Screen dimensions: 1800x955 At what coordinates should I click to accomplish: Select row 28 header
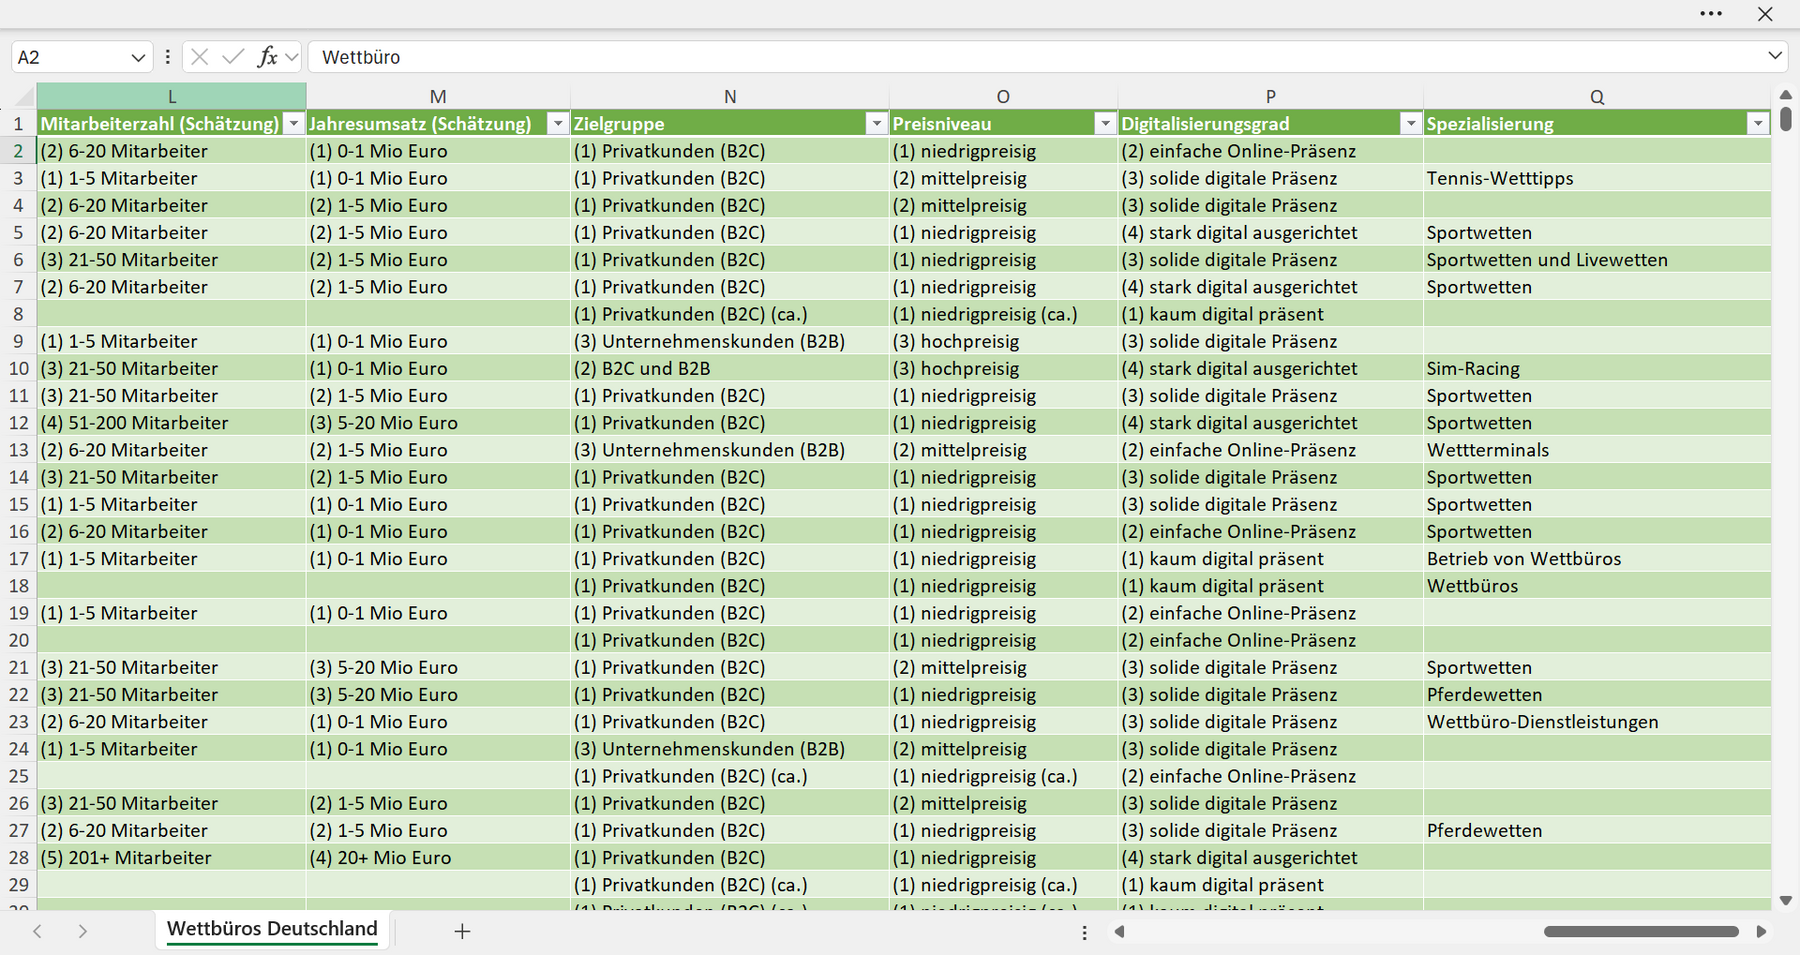pos(18,857)
